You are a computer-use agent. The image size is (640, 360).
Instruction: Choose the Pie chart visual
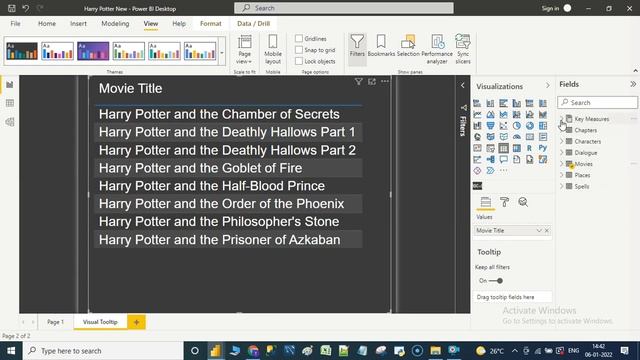tap(516, 126)
